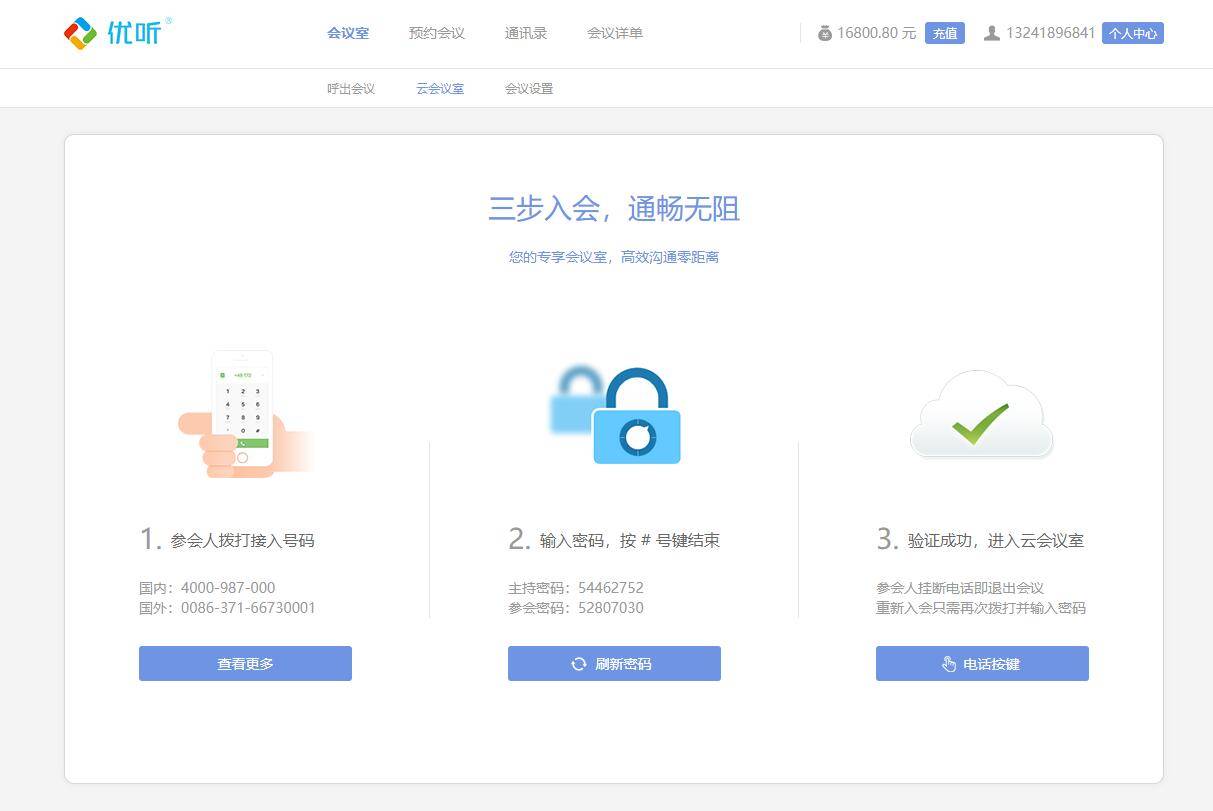1213x811 pixels.
Task: Click the user profile silhouette icon
Action: point(991,33)
